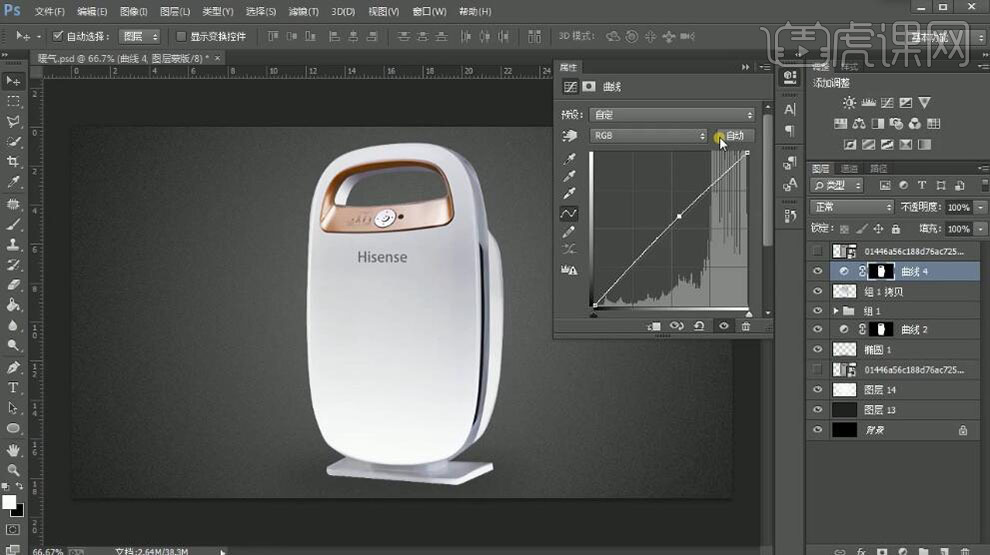
Task: Select the Crop tool
Action: 13,162
